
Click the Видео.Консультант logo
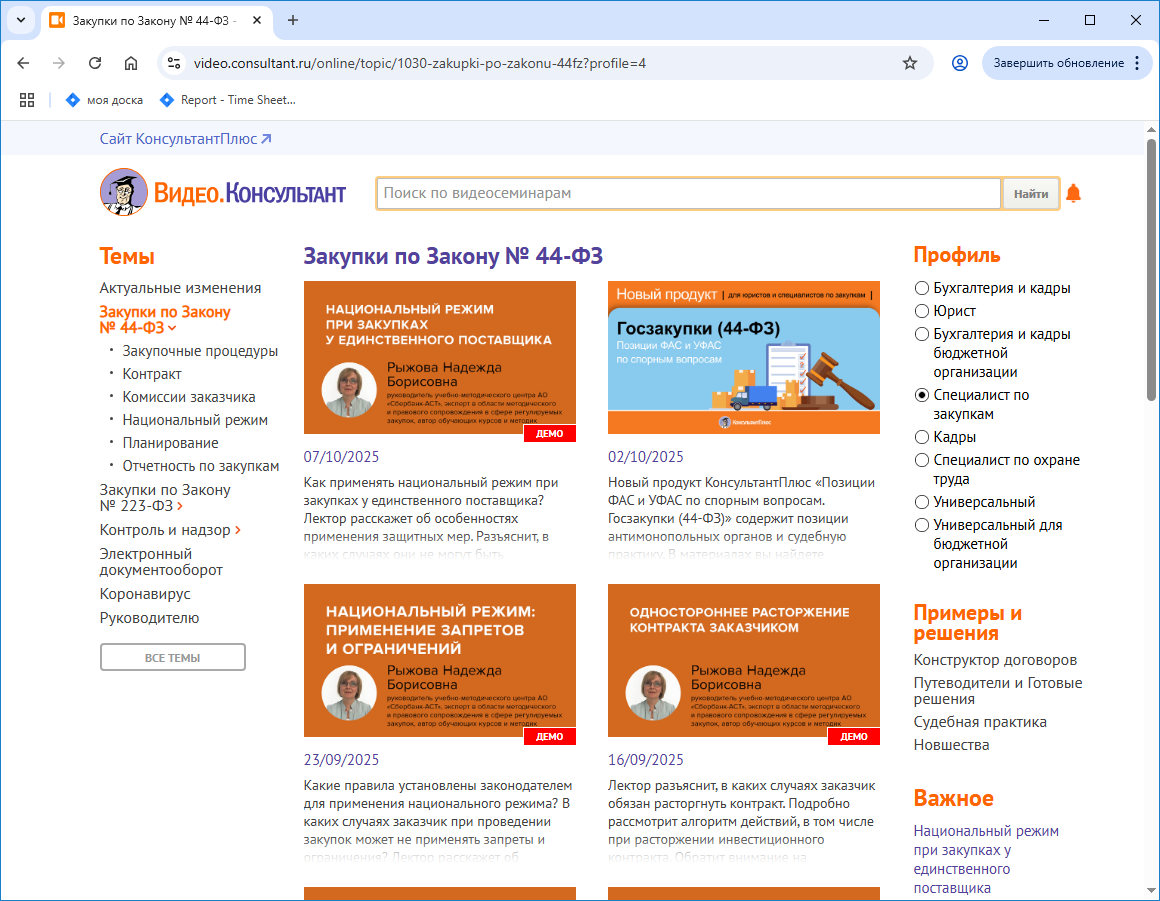[x=222, y=192]
